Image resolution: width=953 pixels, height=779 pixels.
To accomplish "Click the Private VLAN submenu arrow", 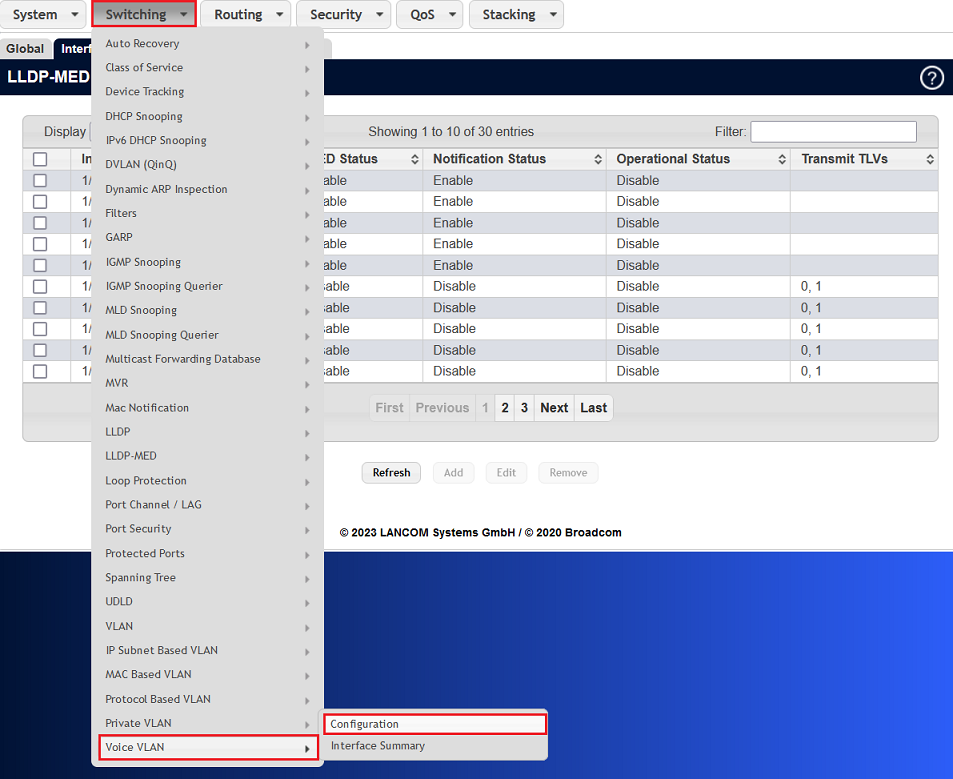I will [x=307, y=723].
